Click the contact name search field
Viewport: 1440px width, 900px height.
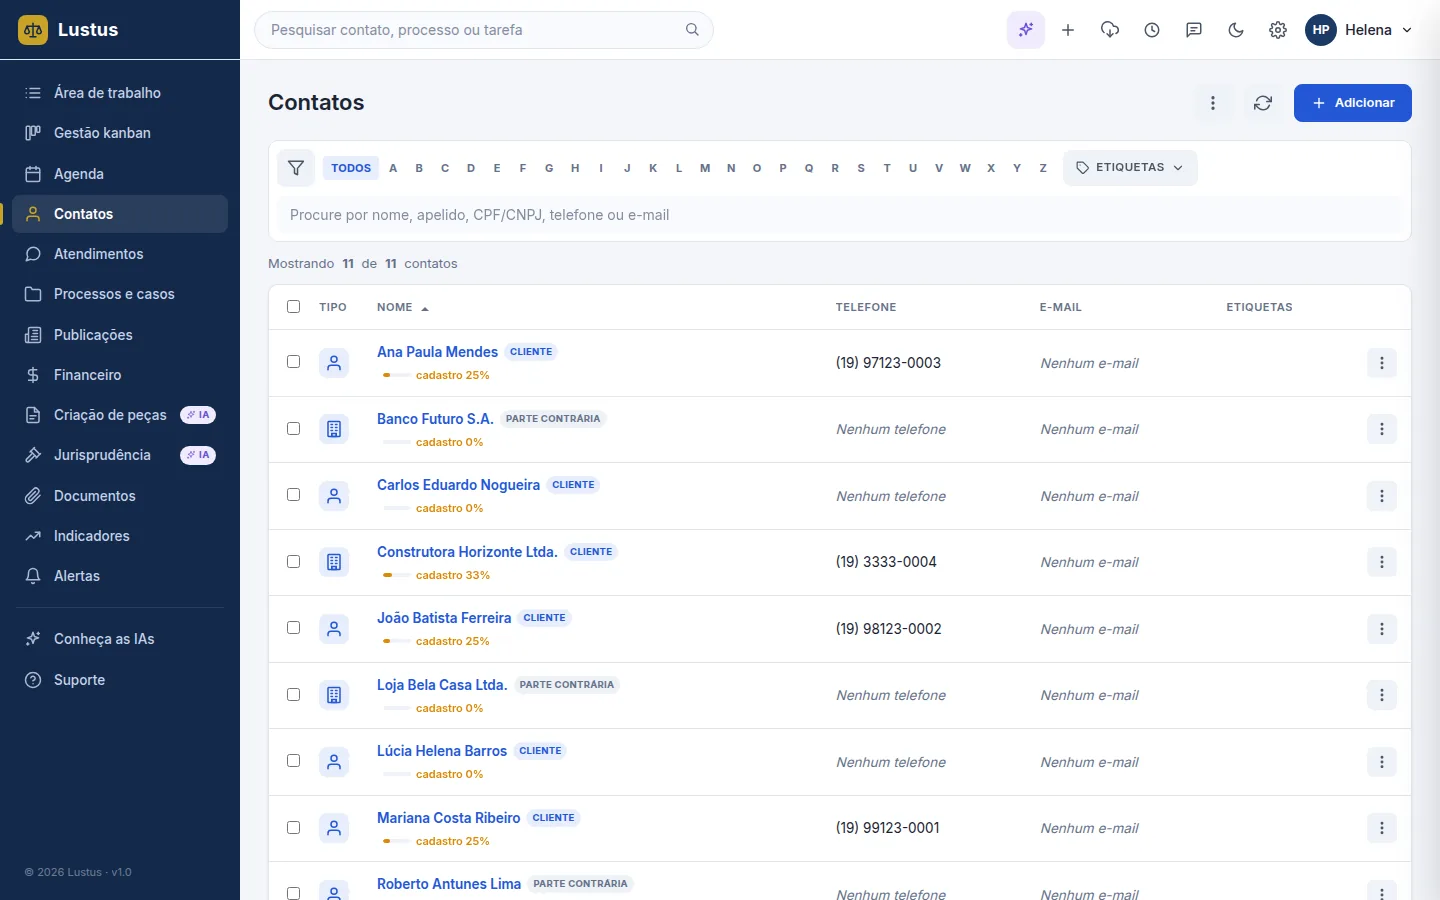(x=840, y=215)
